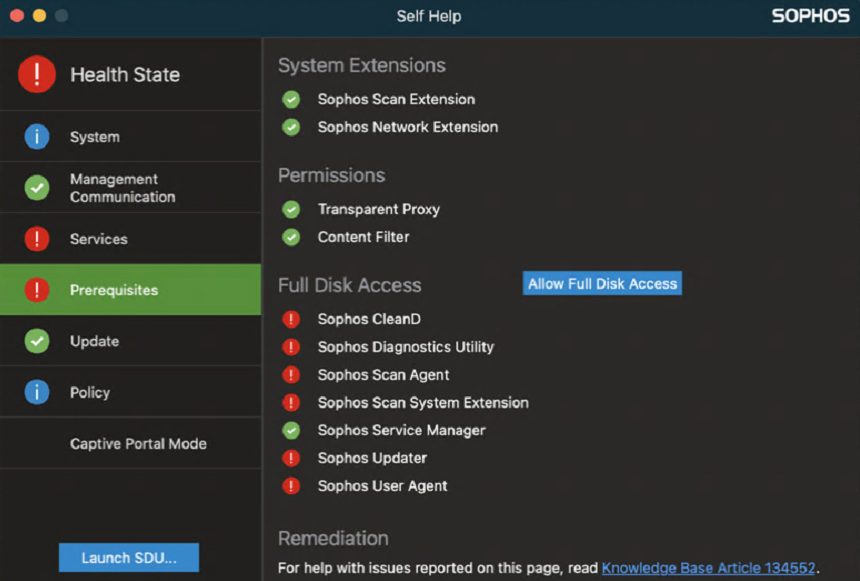Click the System Extensions heading

[x=361, y=65]
